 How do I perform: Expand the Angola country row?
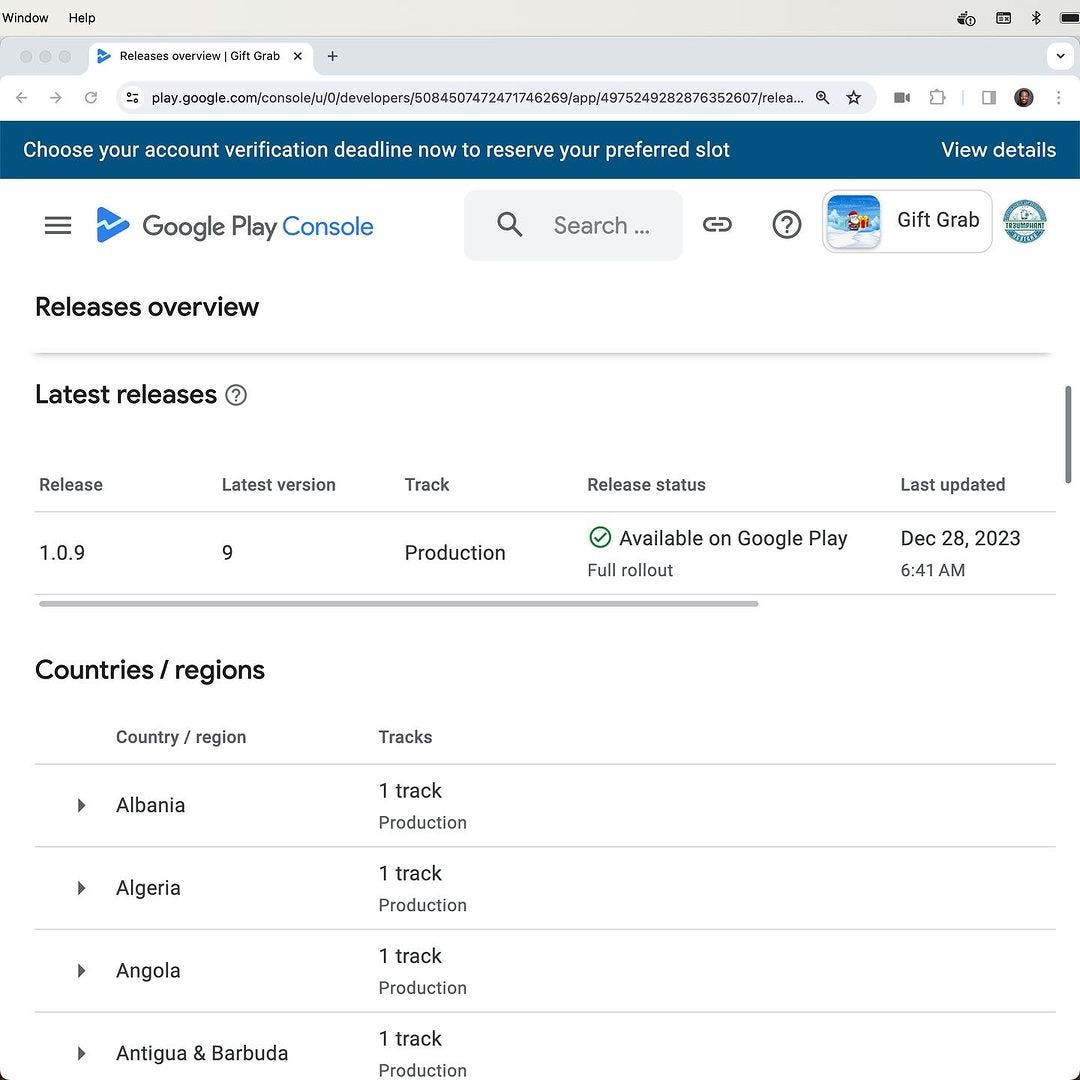[81, 971]
